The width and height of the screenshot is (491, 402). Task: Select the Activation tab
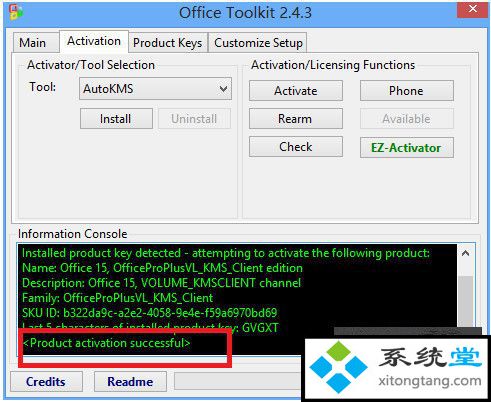click(x=94, y=41)
